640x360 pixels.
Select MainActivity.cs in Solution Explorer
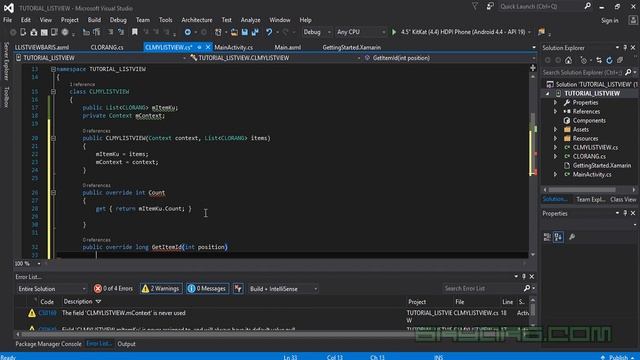592,174
